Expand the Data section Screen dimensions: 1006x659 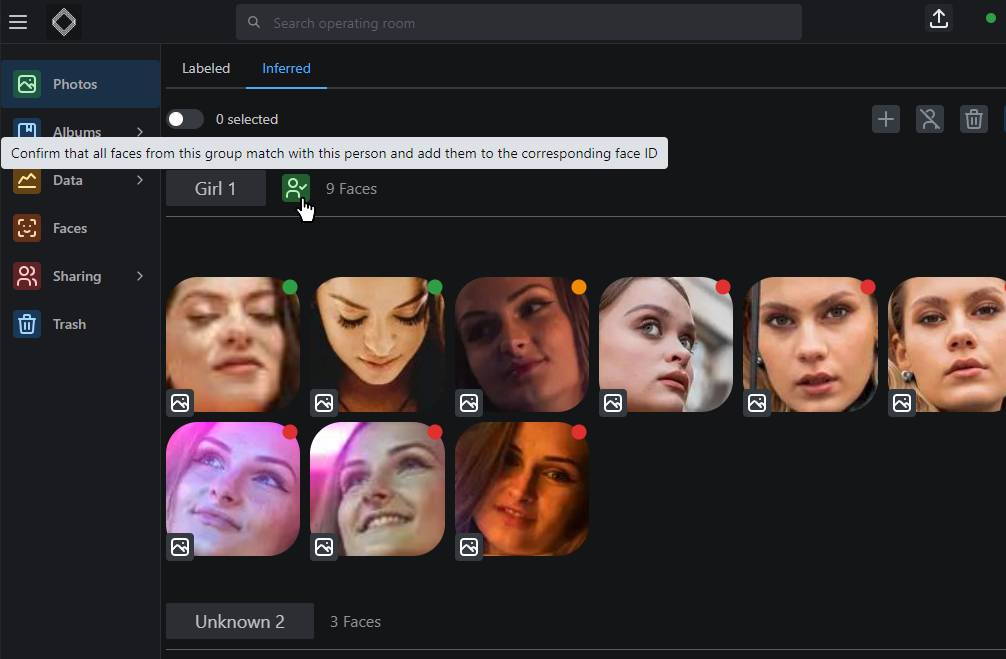coord(69,180)
